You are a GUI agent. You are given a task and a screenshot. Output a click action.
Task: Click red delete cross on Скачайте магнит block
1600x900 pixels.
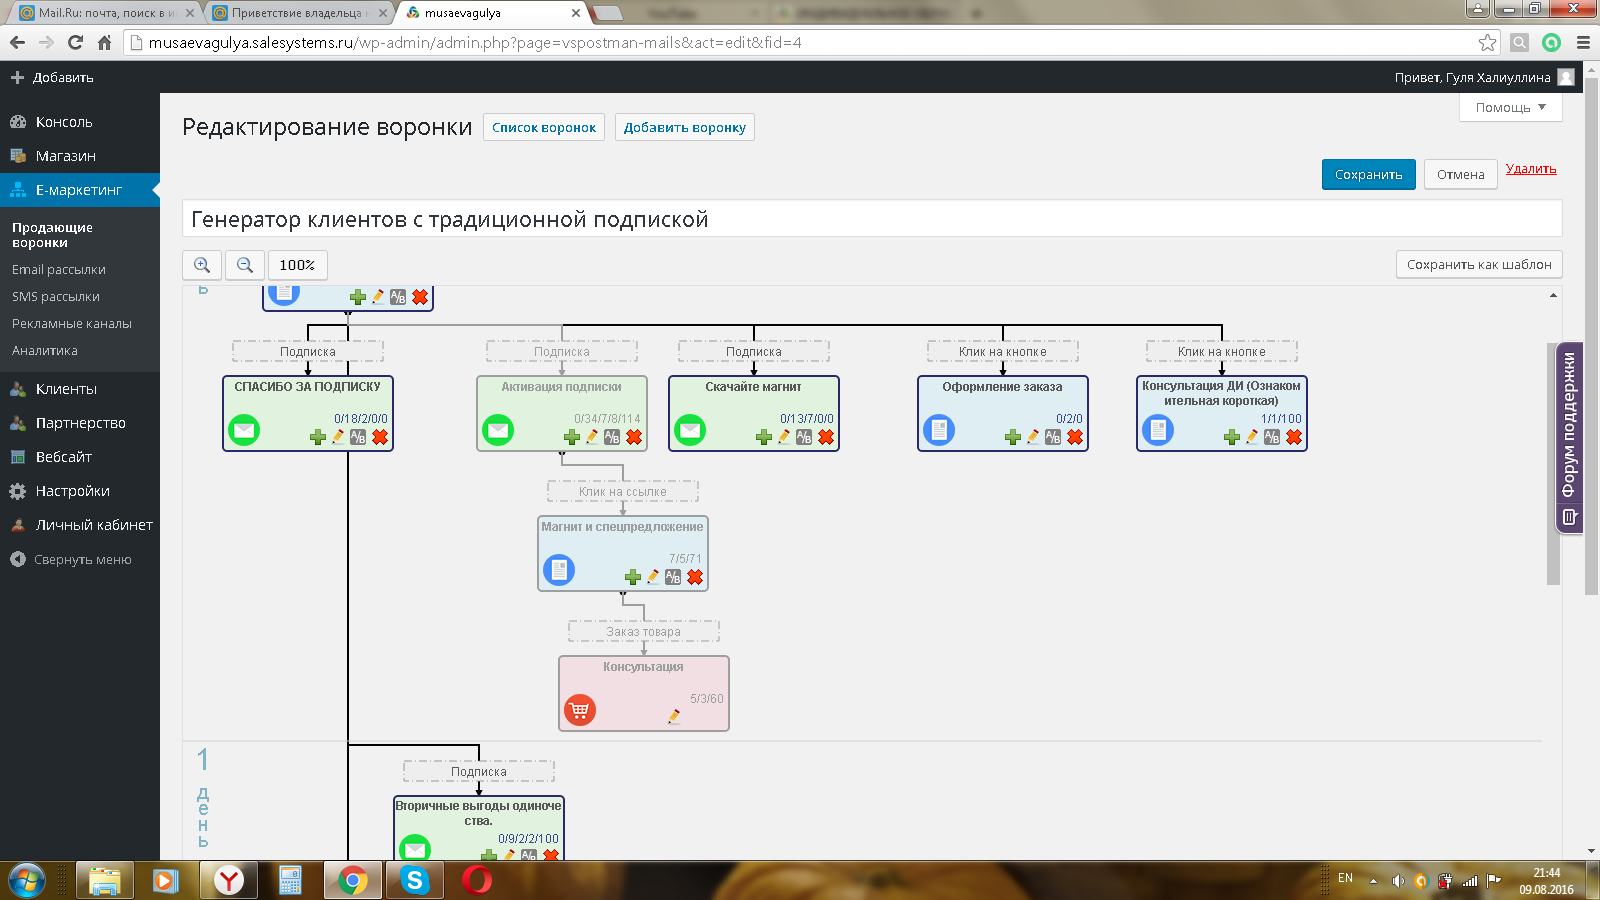pos(826,437)
